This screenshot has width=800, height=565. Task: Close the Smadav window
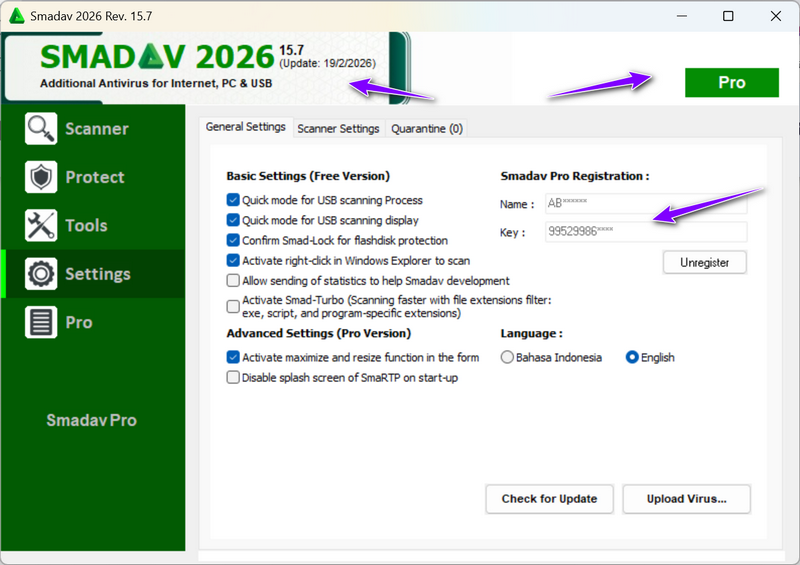click(x=776, y=16)
